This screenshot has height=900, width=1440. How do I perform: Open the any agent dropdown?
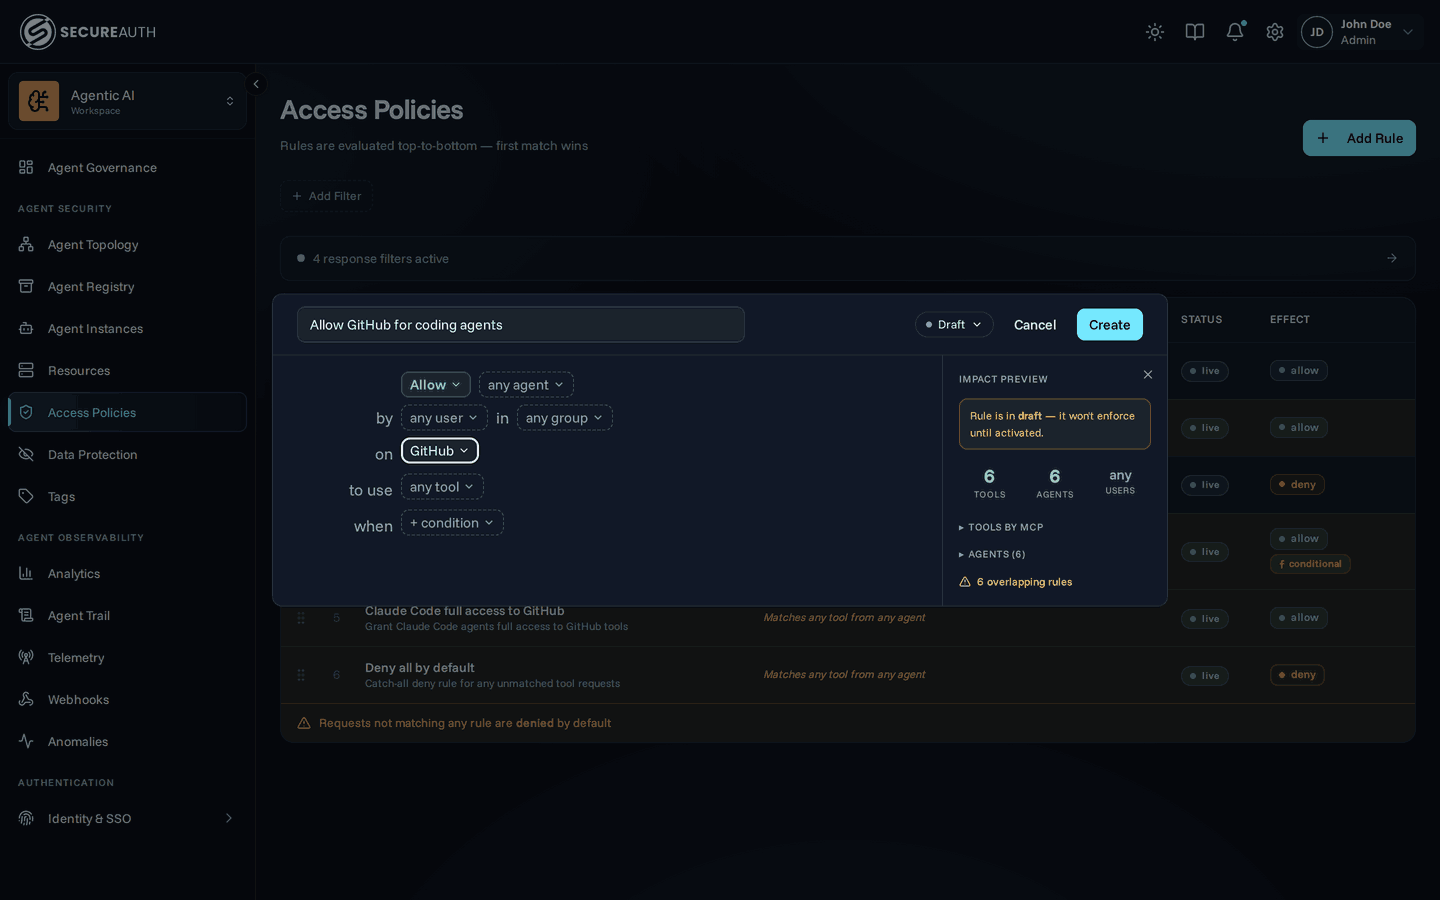(x=526, y=385)
